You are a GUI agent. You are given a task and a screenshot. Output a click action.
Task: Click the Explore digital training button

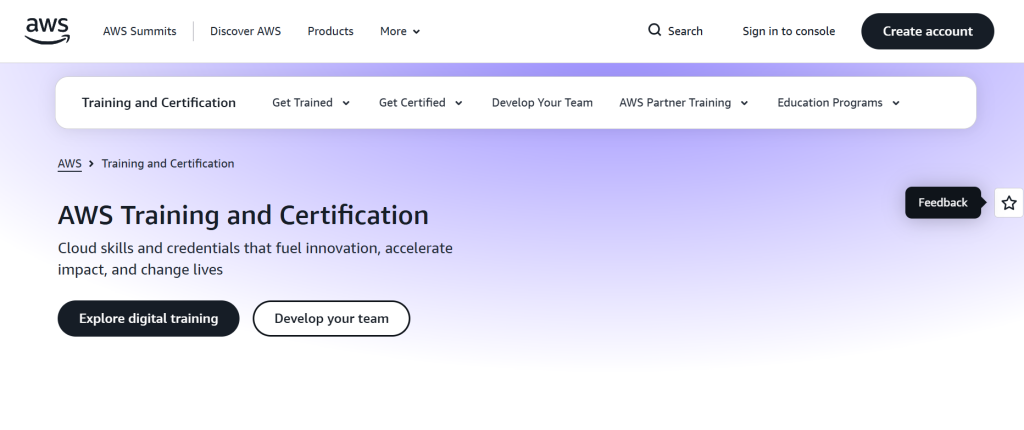pyautogui.click(x=148, y=318)
